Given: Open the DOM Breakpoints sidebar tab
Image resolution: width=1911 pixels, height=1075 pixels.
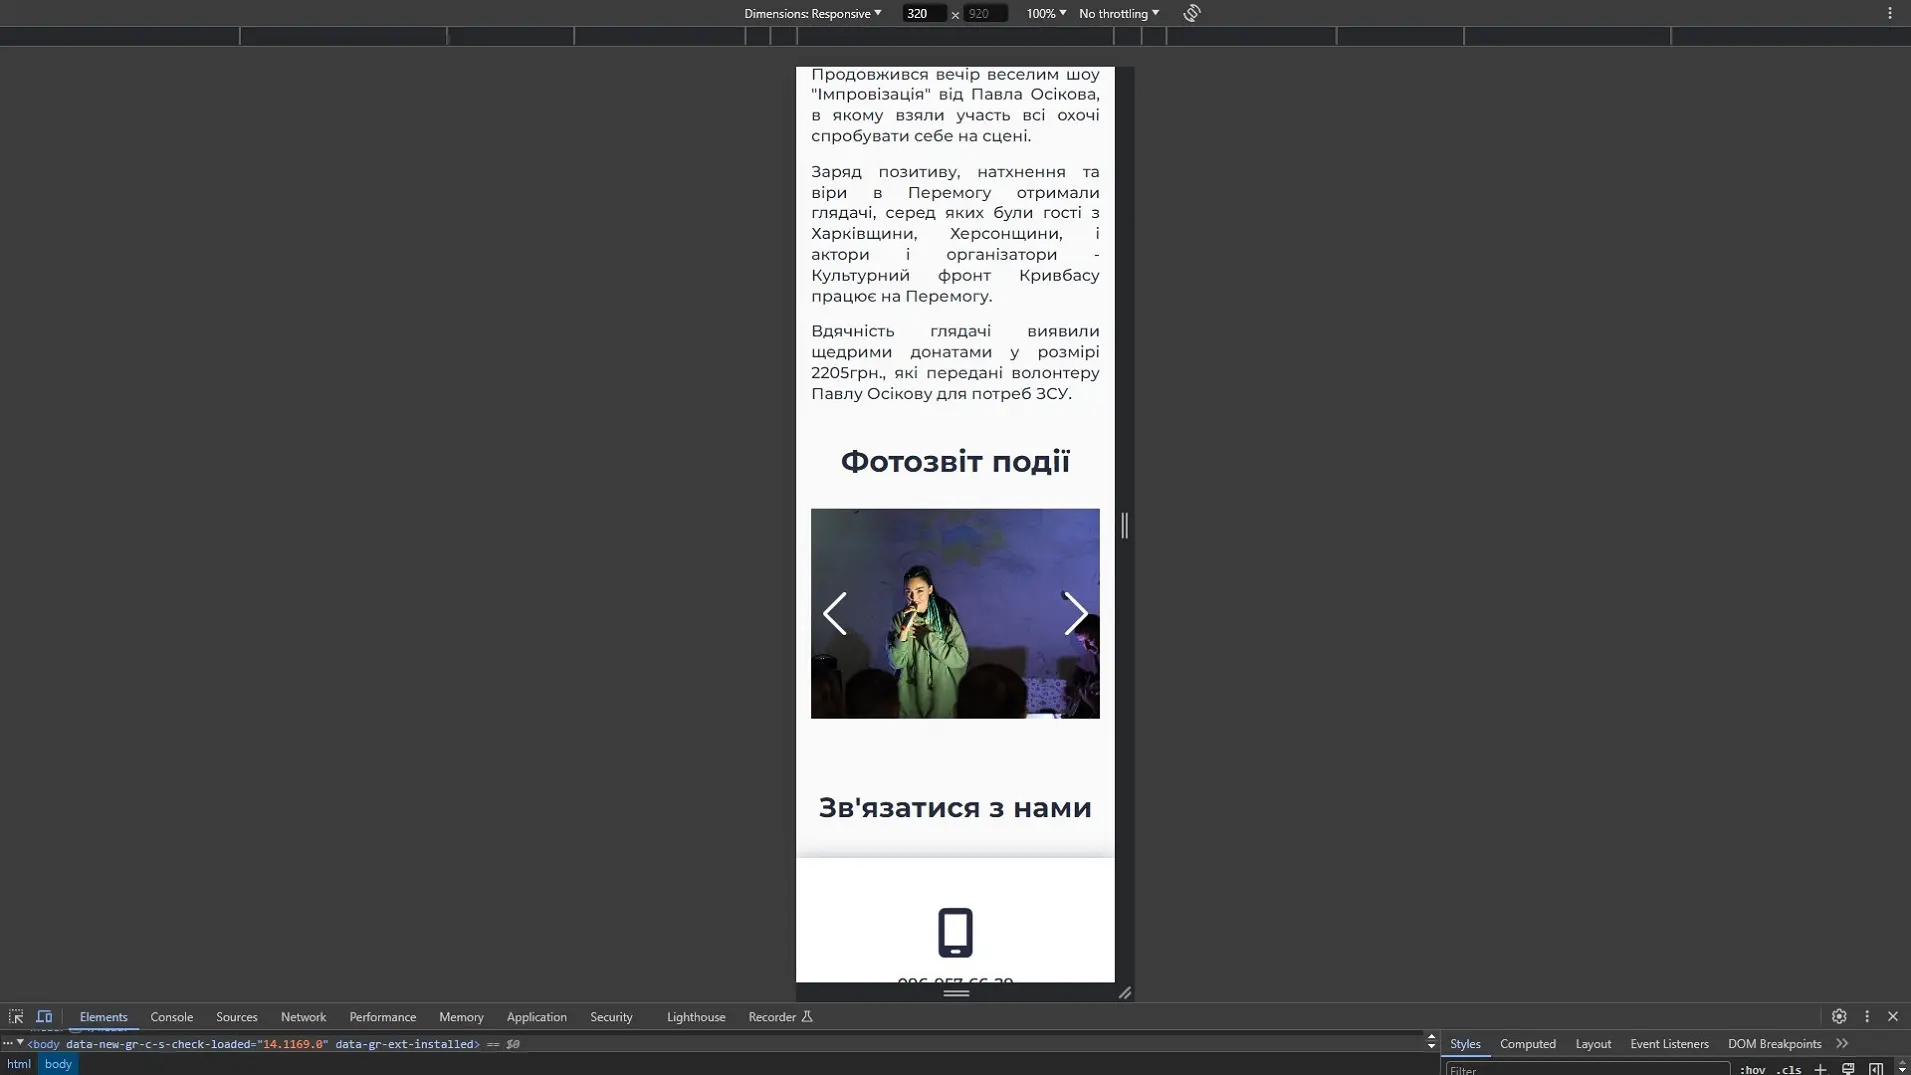Looking at the screenshot, I should click(x=1774, y=1043).
